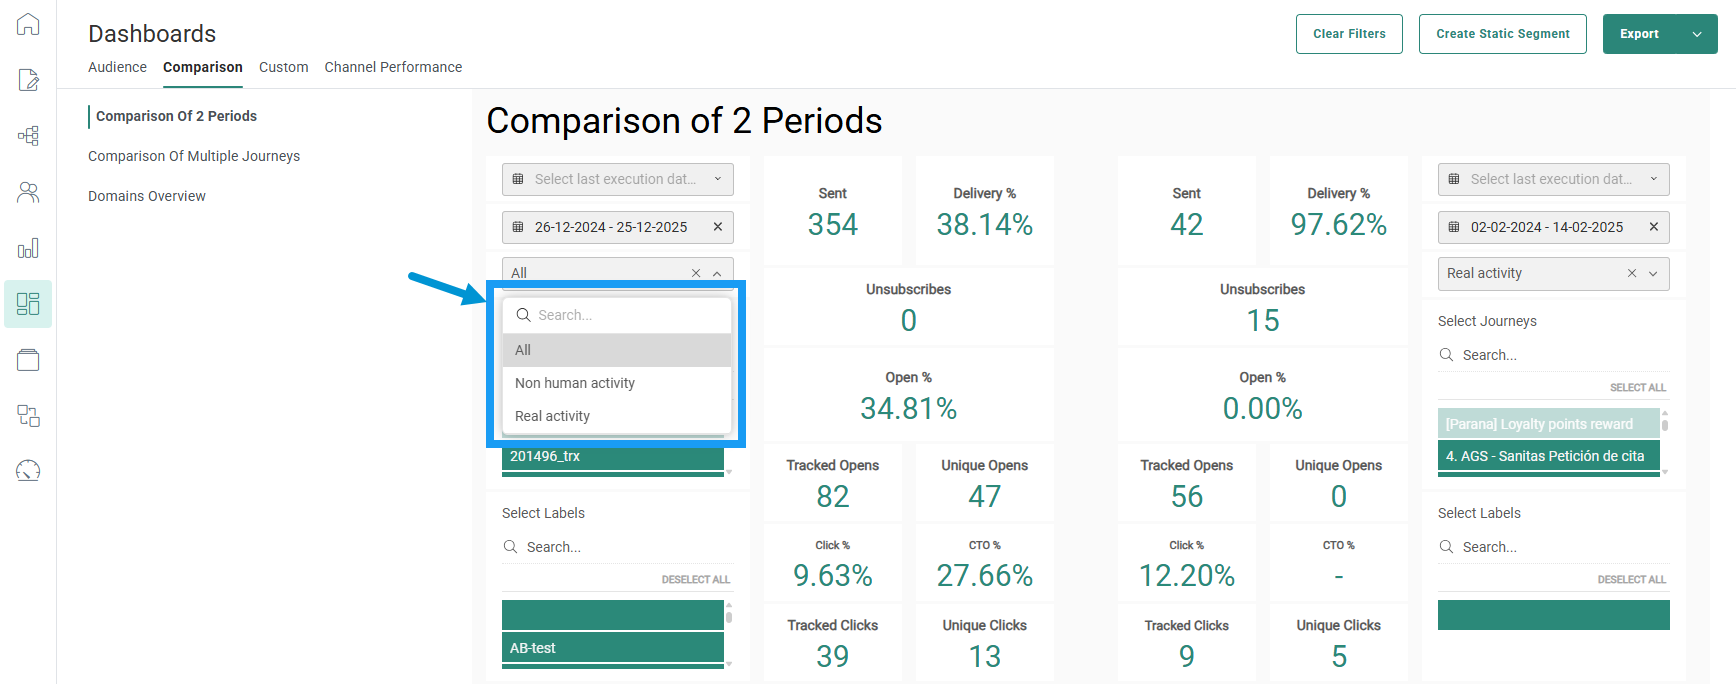Clear the 02-02-2024 - 14-02-2025 date range
Viewport: 1736px width, 684px height.
[x=1653, y=227]
